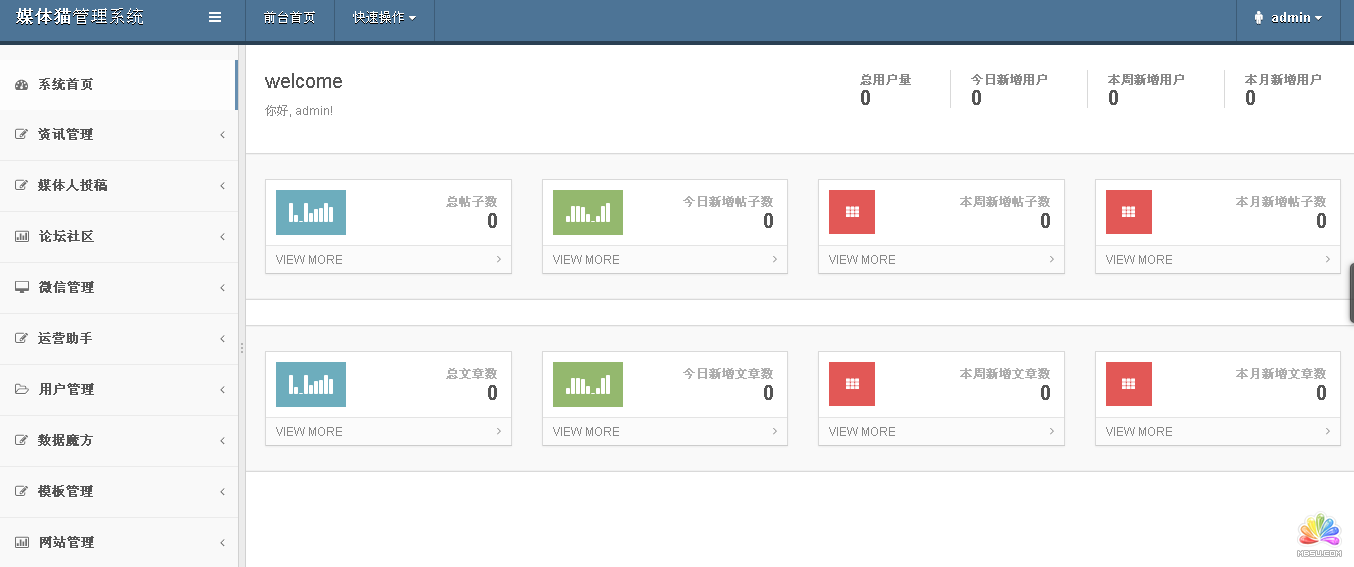
Task: Expand the 资讯管理 sidebar menu
Action: (x=66, y=135)
